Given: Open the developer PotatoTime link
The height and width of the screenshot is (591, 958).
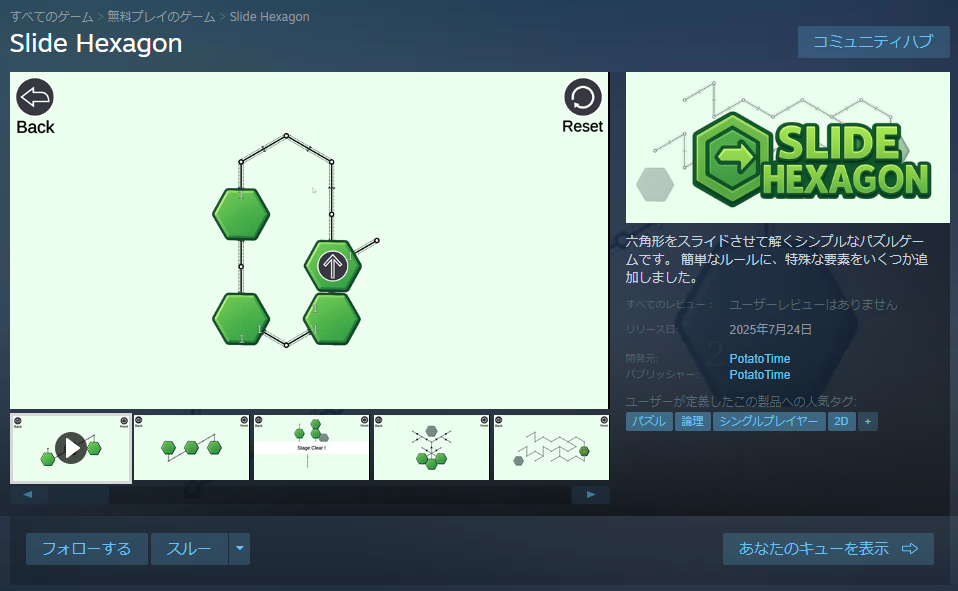Looking at the screenshot, I should [759, 359].
